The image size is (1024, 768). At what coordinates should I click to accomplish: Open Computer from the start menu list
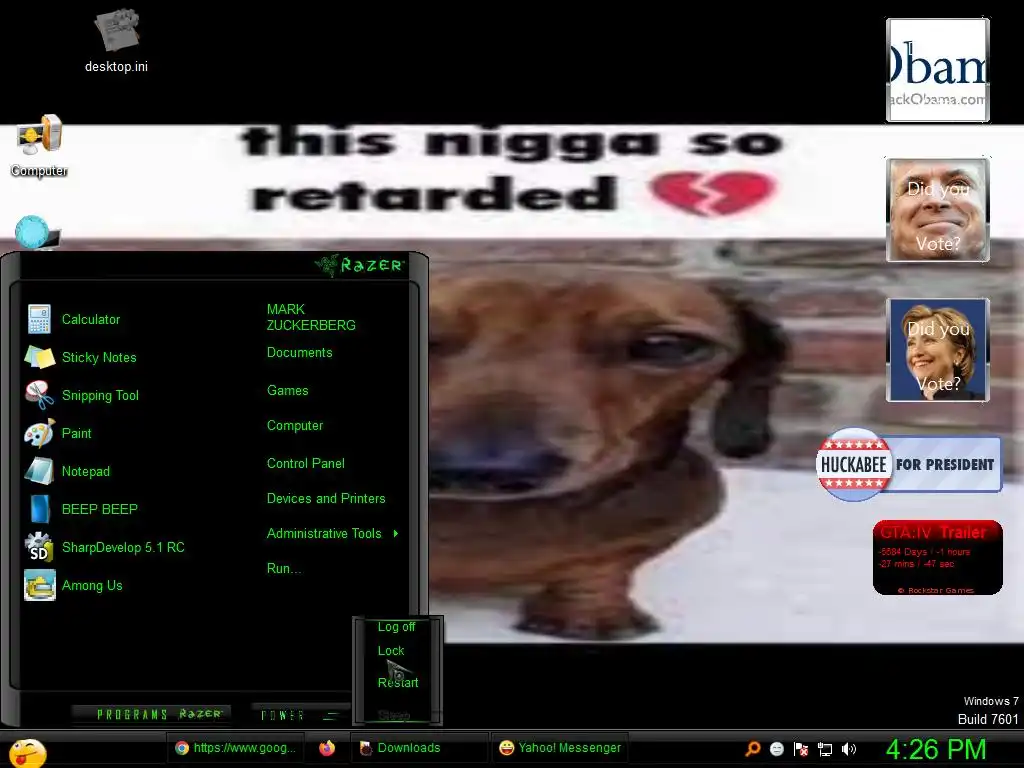(295, 426)
